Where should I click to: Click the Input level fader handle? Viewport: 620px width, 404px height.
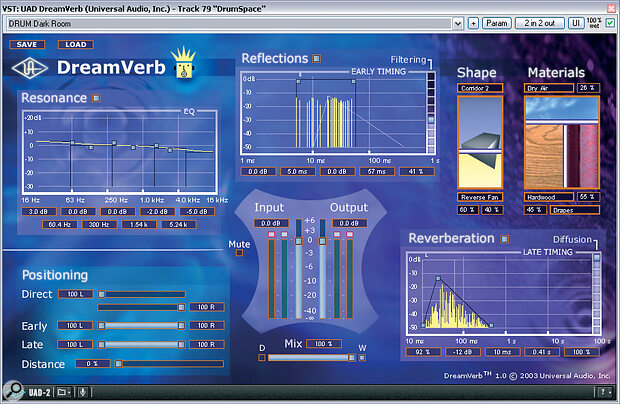(299, 241)
